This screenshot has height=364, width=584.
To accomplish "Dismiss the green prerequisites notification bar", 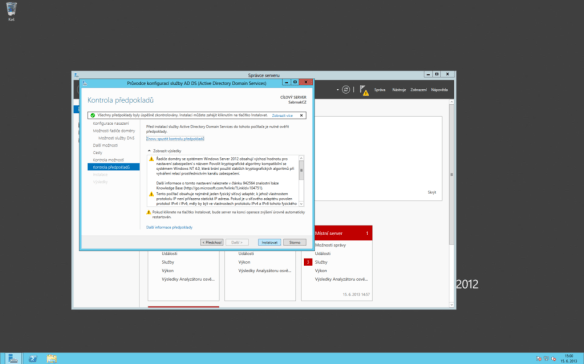I will (301, 115).
